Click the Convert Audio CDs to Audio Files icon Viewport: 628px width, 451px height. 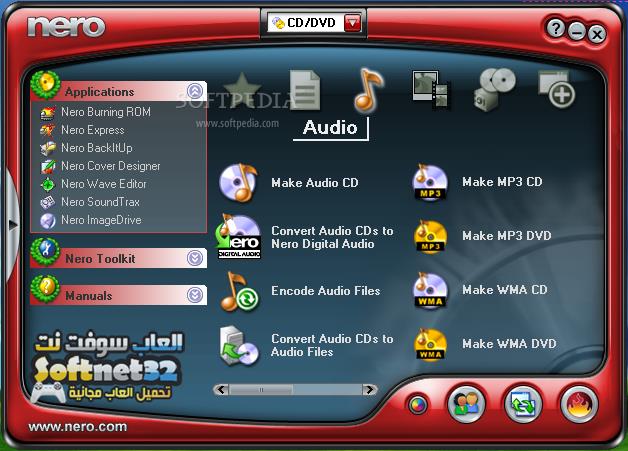pos(240,345)
